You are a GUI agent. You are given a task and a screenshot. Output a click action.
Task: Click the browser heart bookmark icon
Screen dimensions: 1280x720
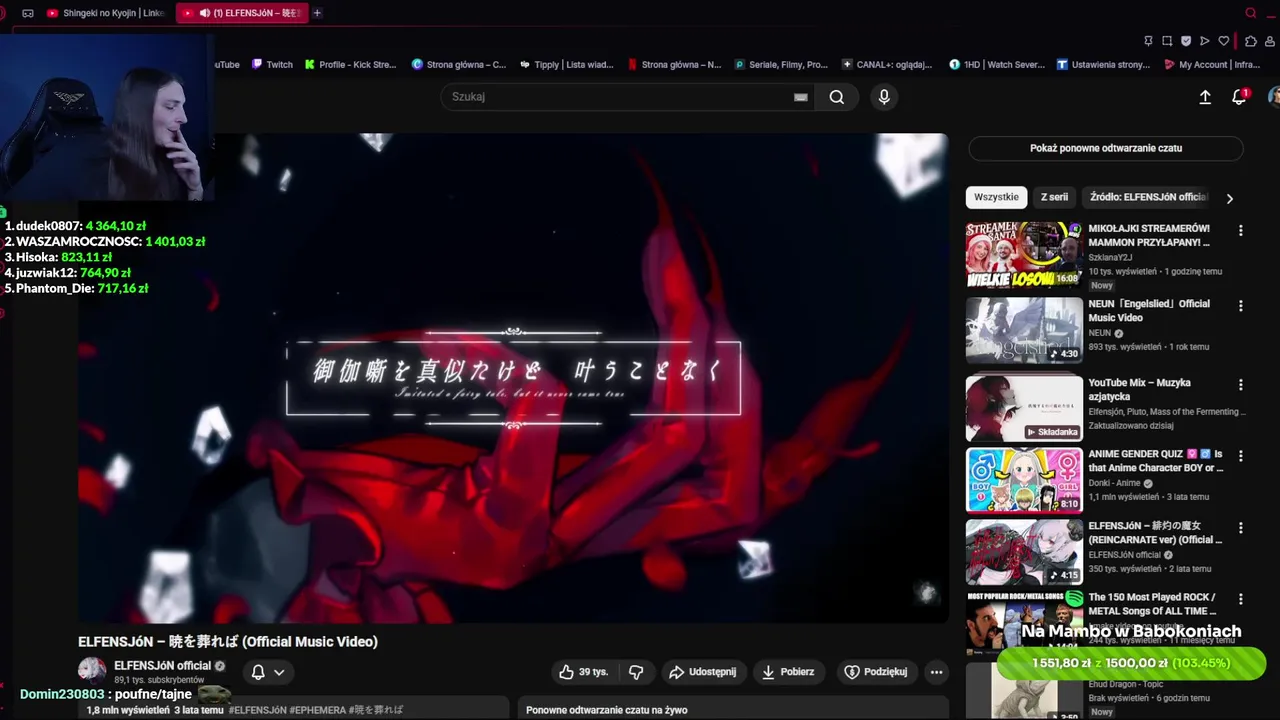pos(1223,41)
